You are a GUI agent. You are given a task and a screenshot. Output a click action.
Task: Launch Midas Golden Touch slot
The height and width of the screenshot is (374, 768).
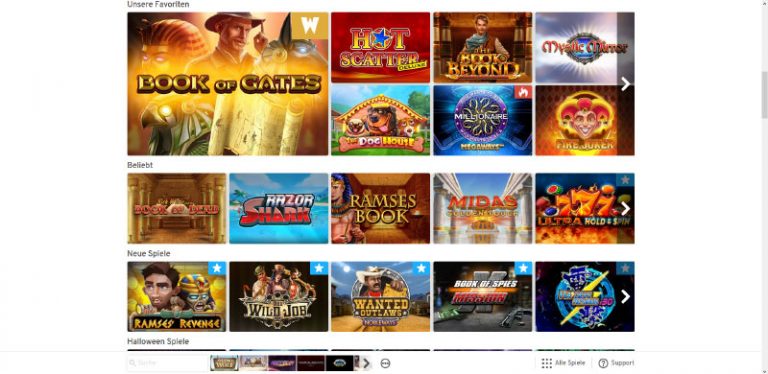pos(482,208)
